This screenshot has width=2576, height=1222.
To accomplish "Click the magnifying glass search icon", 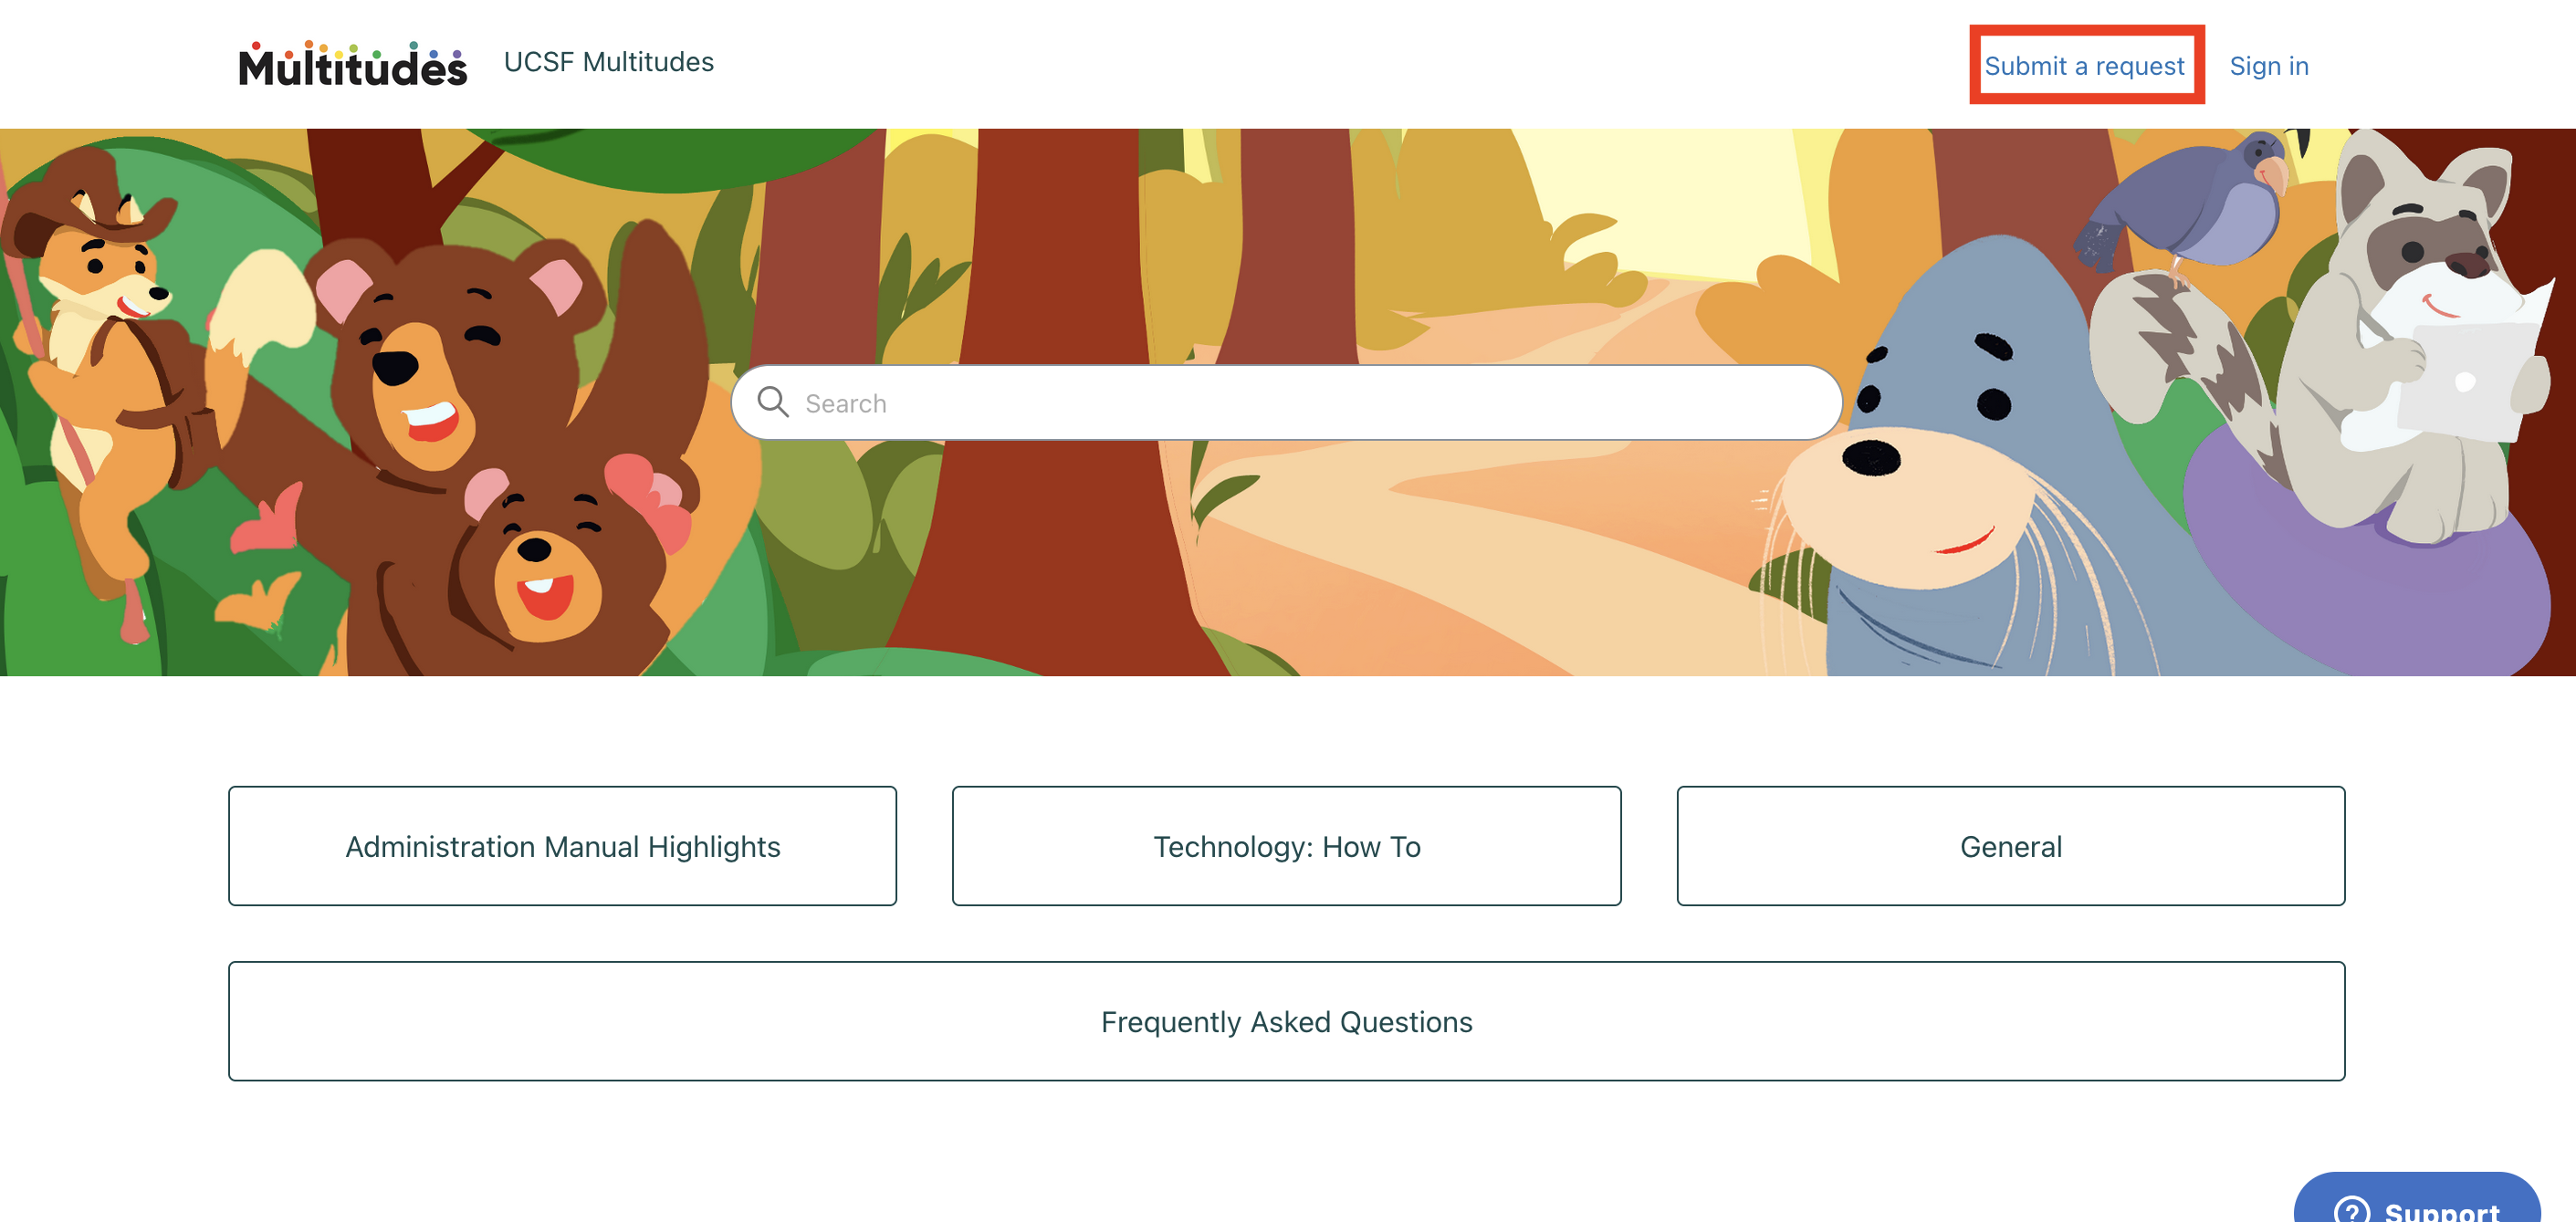I will point(773,402).
